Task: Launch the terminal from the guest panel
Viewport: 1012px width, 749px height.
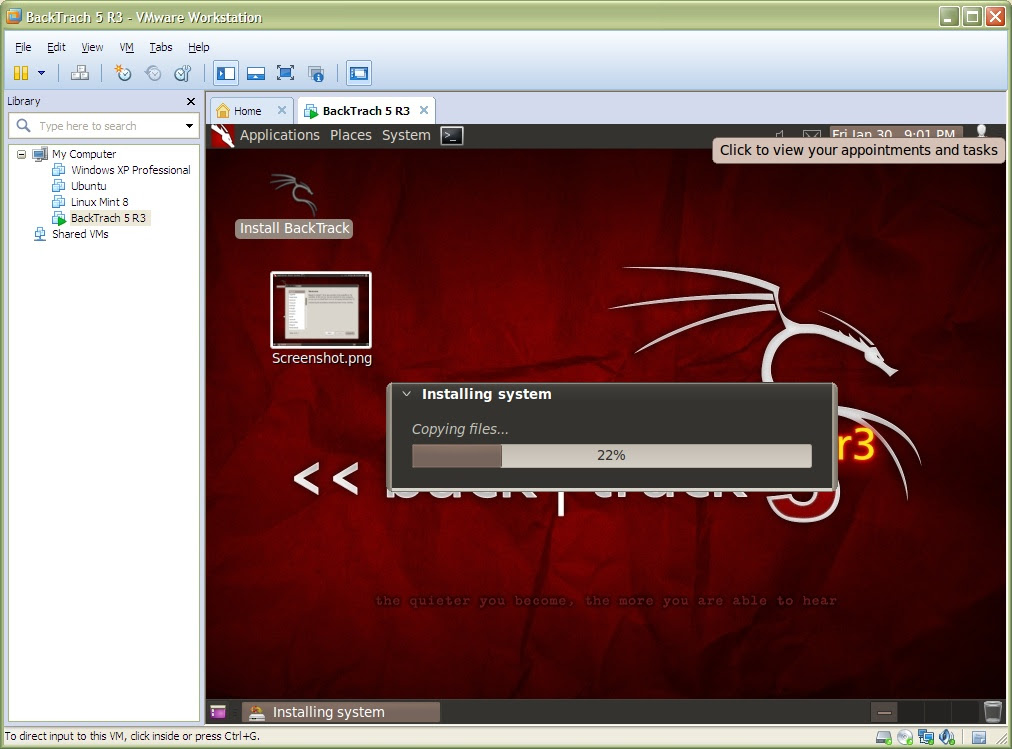Action: [x=452, y=135]
